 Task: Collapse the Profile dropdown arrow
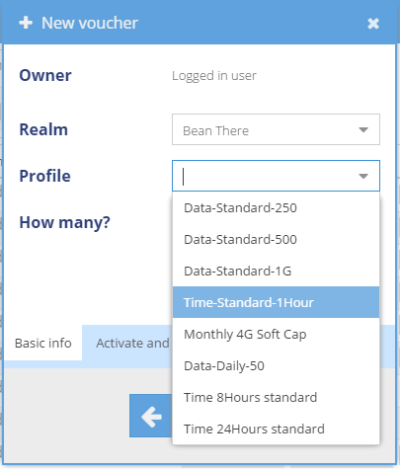363,176
